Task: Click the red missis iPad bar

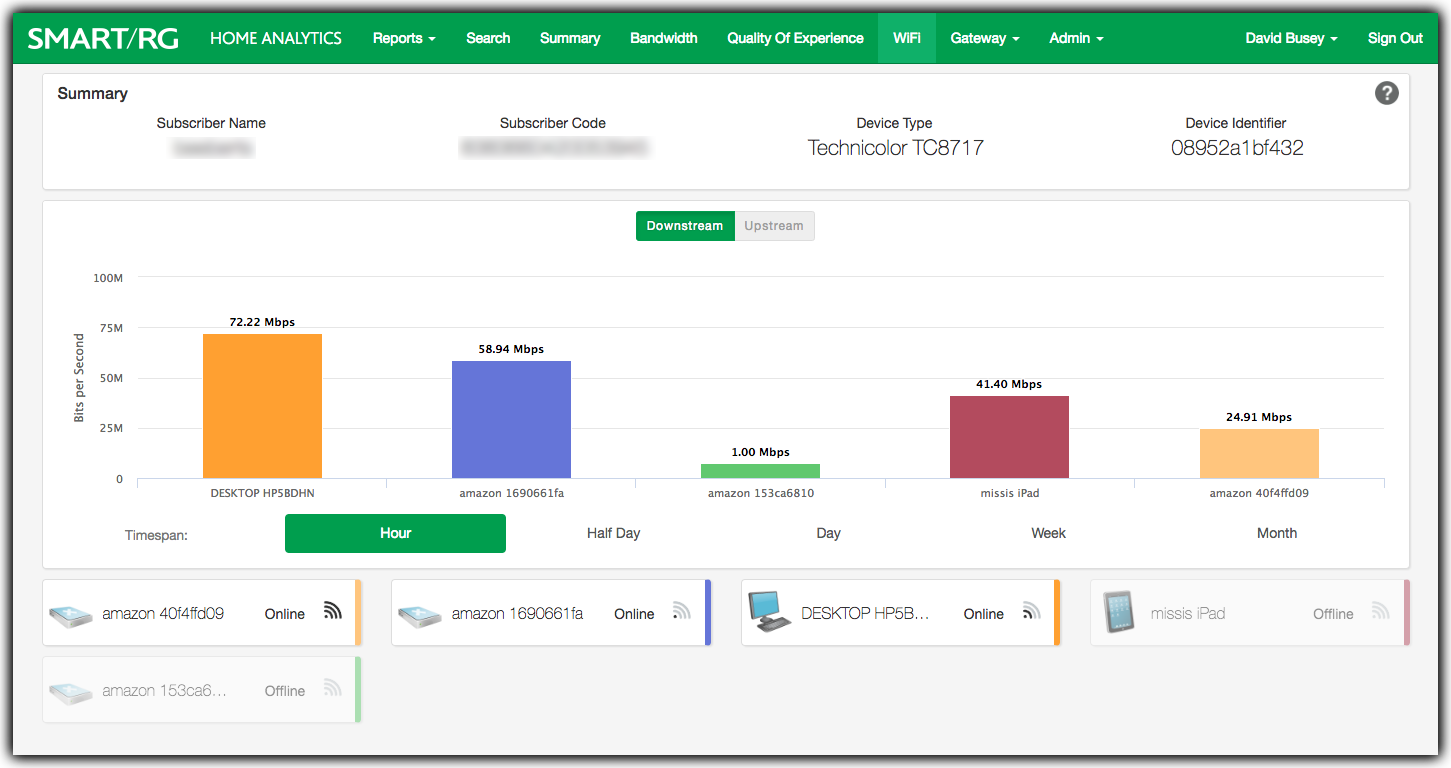Action: 1009,437
